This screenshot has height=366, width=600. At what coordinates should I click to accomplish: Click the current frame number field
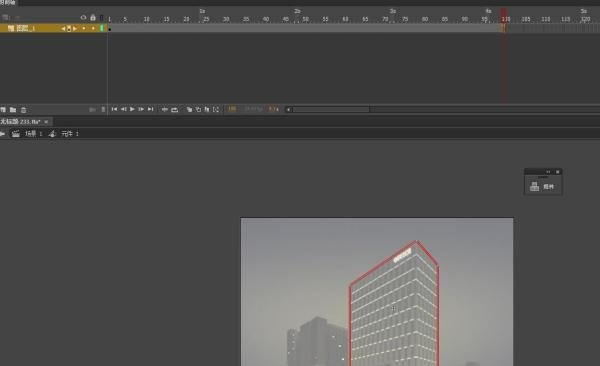click(x=232, y=109)
